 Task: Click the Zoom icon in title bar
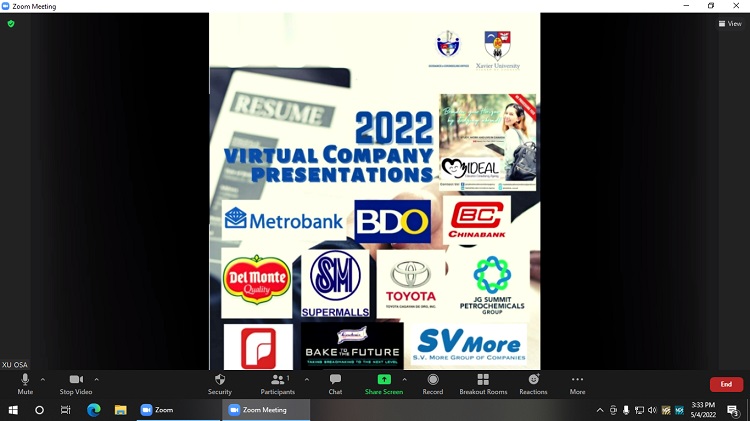coord(5,6)
